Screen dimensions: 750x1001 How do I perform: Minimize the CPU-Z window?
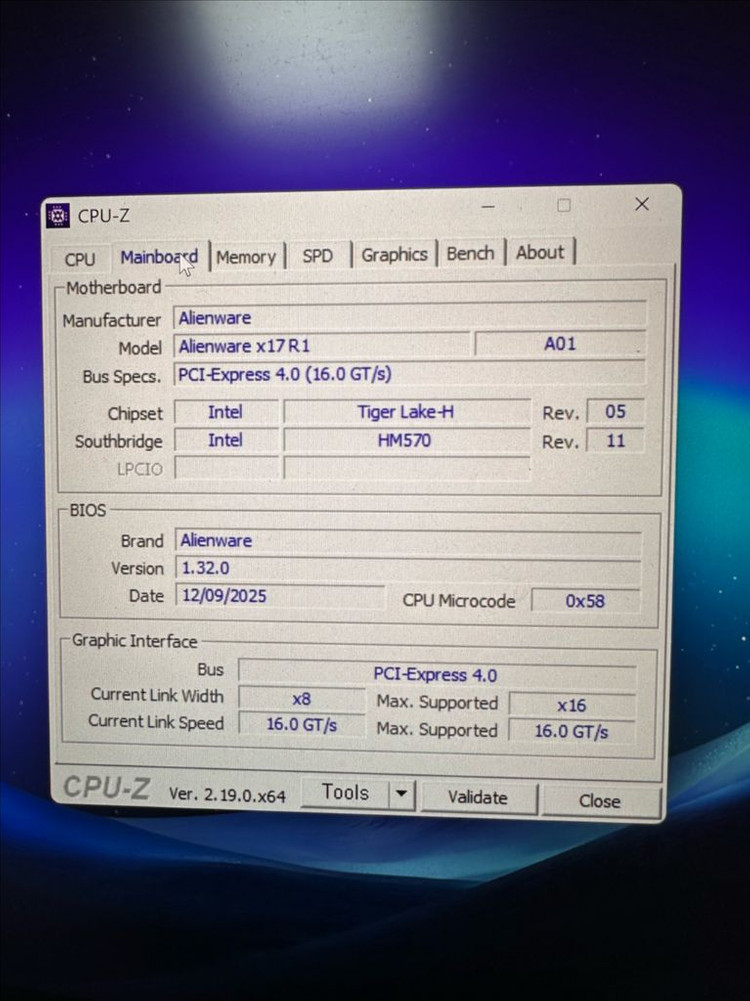(x=488, y=206)
